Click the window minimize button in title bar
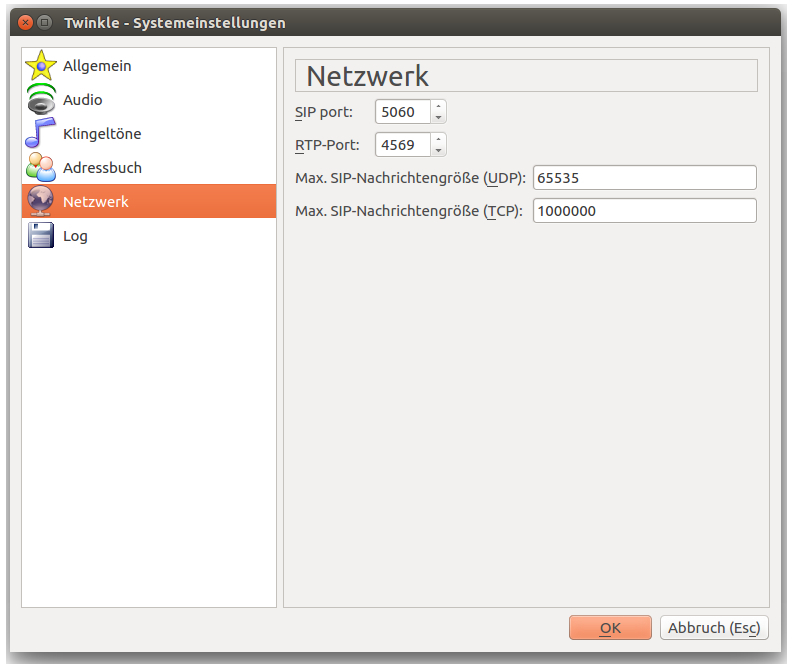 coord(45,22)
